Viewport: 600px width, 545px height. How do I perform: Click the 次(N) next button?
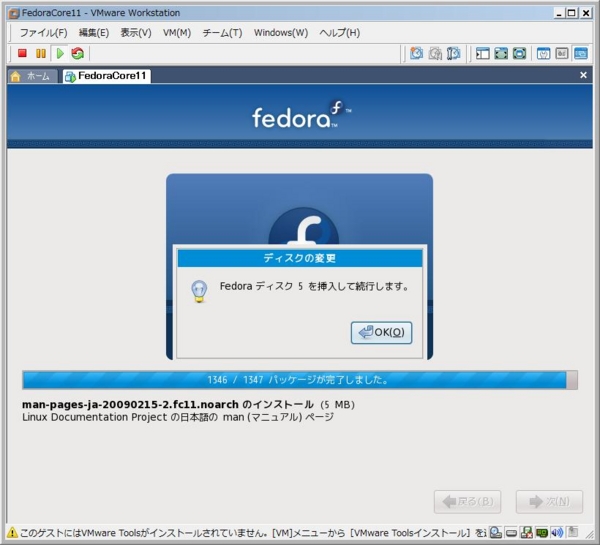[x=549, y=501]
